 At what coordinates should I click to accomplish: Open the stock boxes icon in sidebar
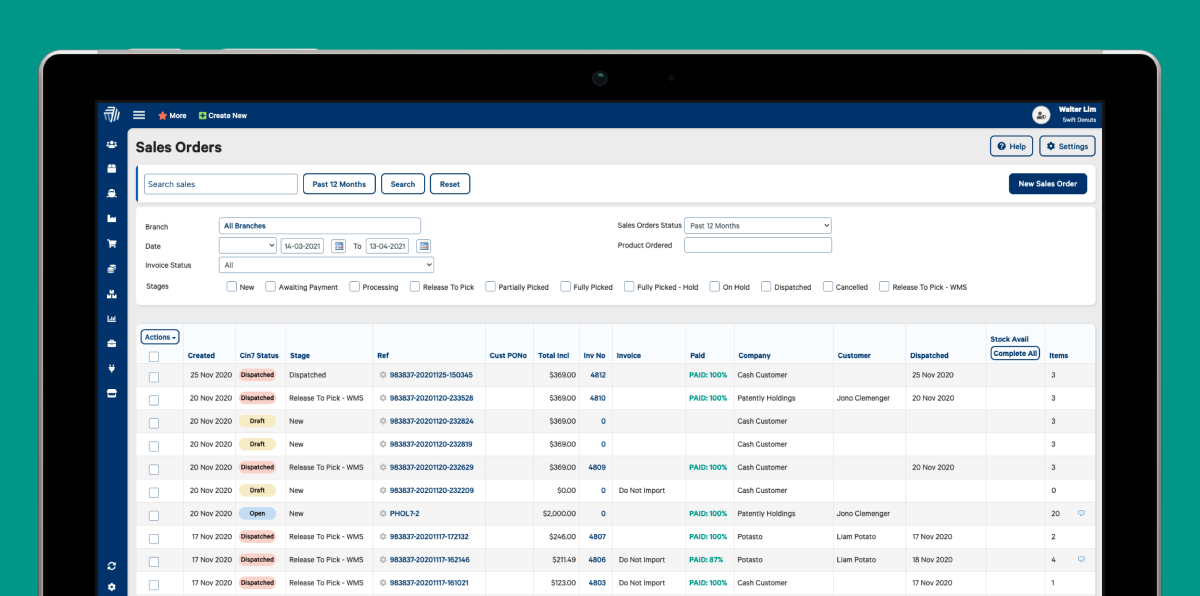pyautogui.click(x=112, y=294)
